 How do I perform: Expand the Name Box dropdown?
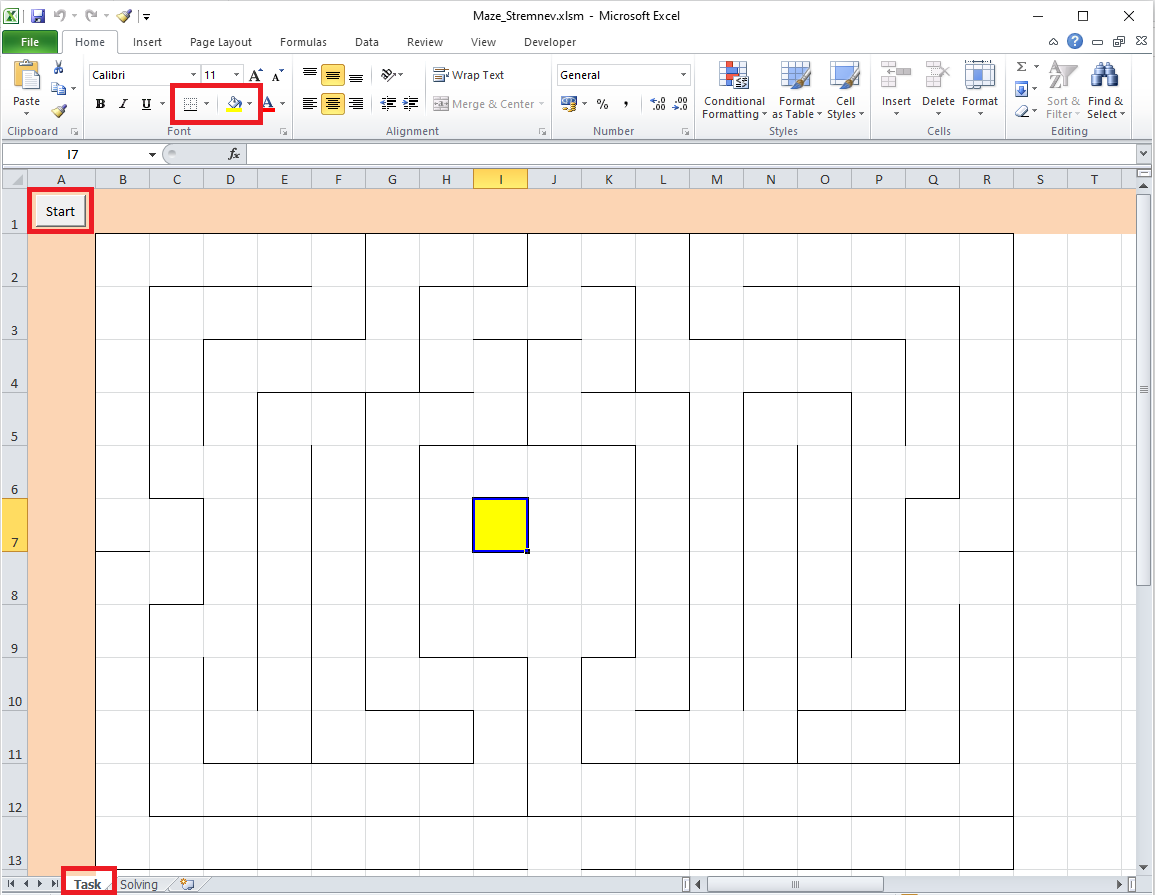(x=152, y=155)
